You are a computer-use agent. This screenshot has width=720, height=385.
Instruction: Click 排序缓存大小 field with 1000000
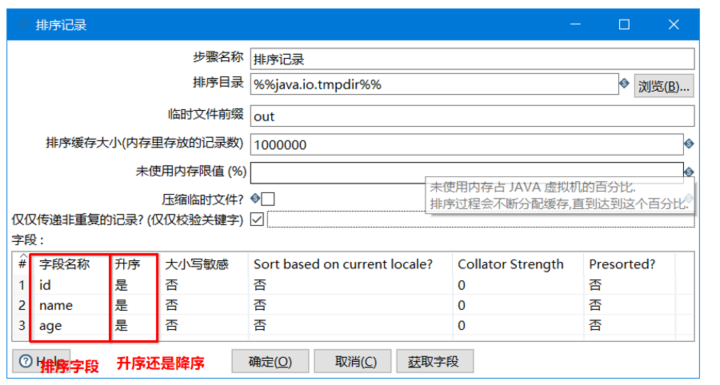pos(467,144)
